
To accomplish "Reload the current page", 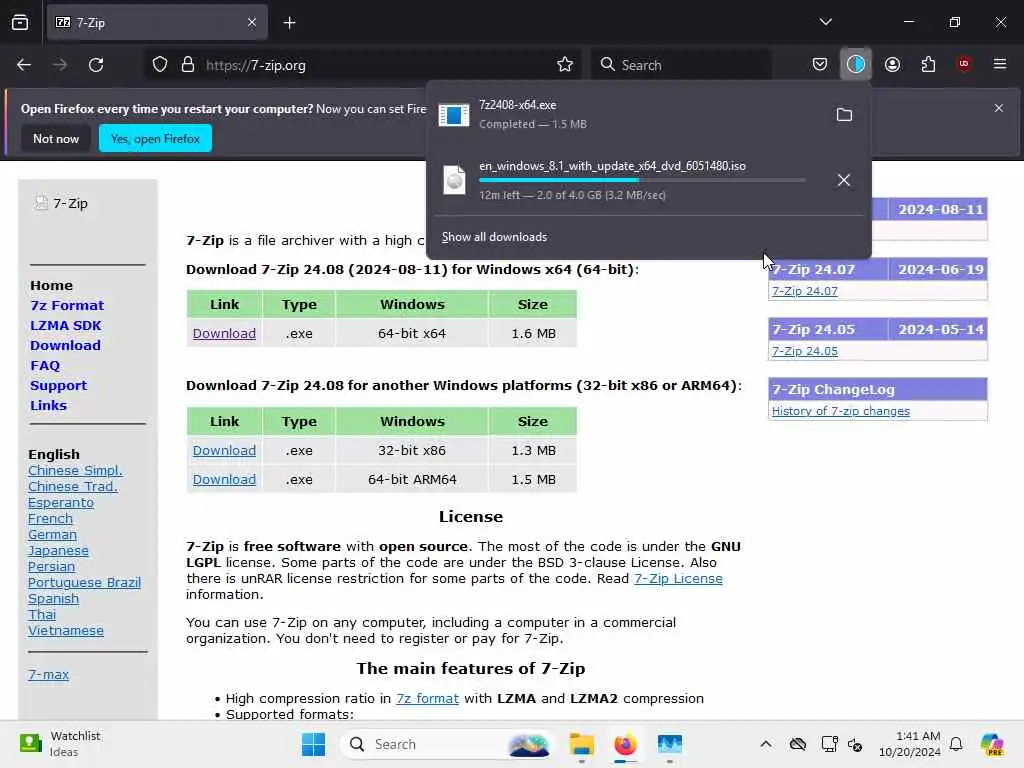I will click(x=96, y=65).
